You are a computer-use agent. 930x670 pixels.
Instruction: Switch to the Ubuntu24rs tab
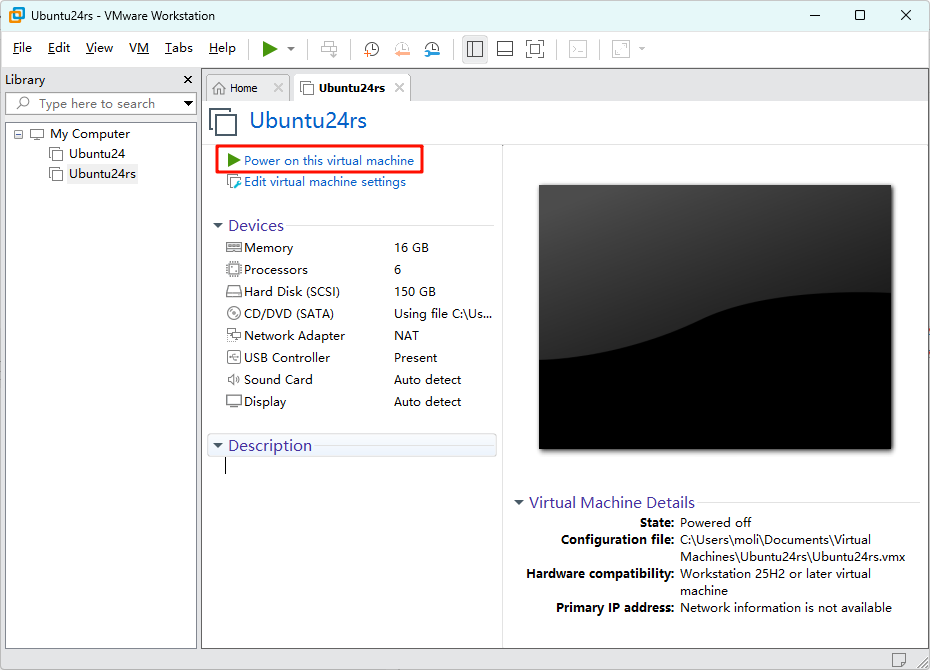tap(352, 88)
